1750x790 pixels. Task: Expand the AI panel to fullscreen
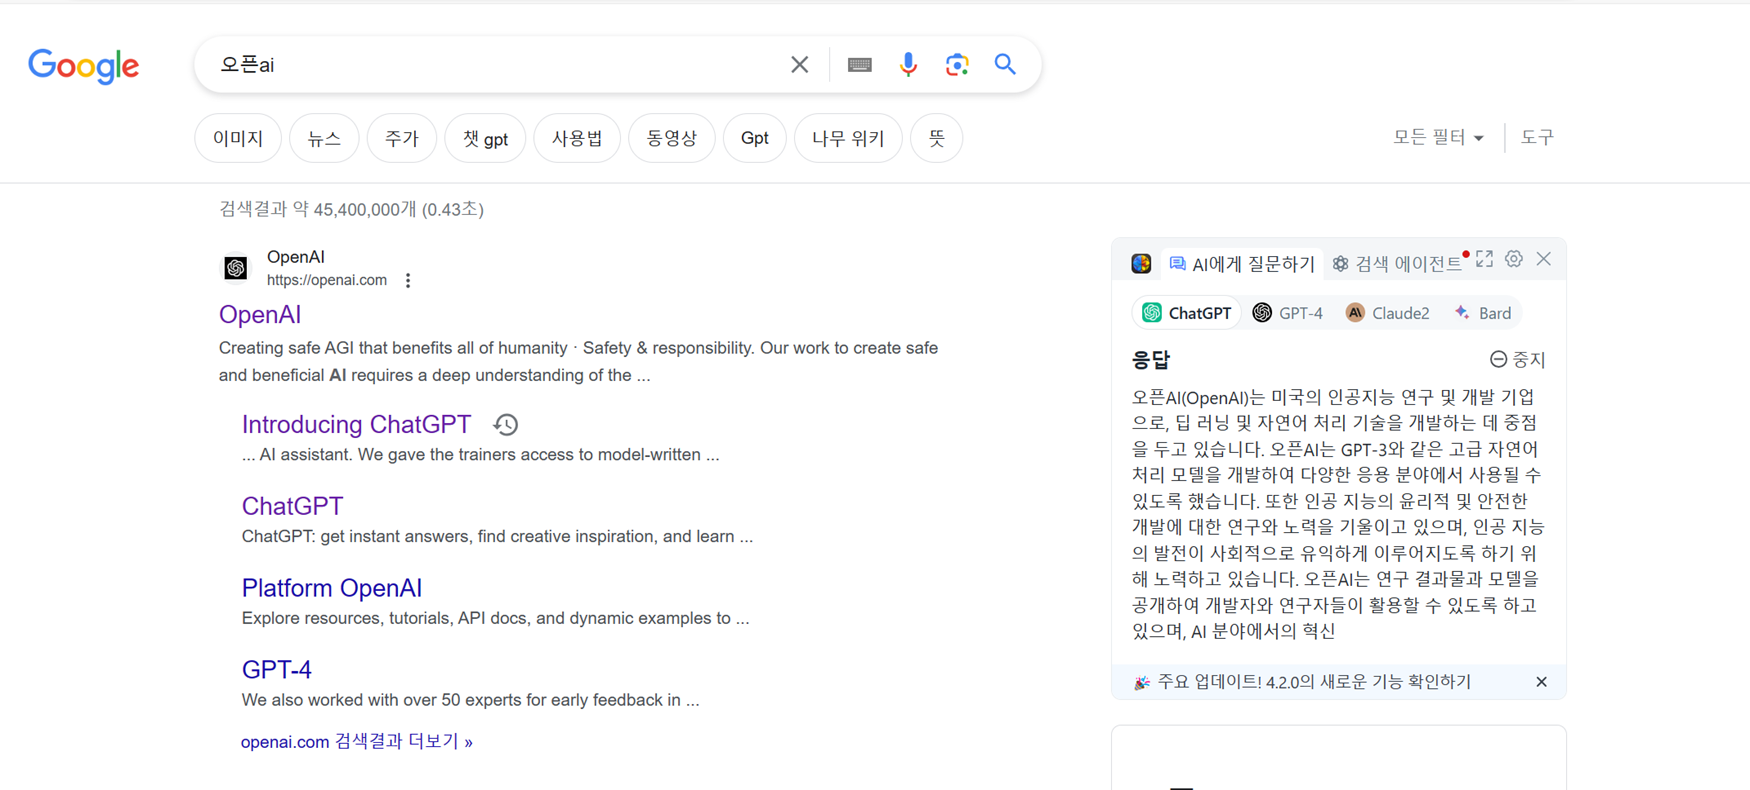click(x=1484, y=260)
